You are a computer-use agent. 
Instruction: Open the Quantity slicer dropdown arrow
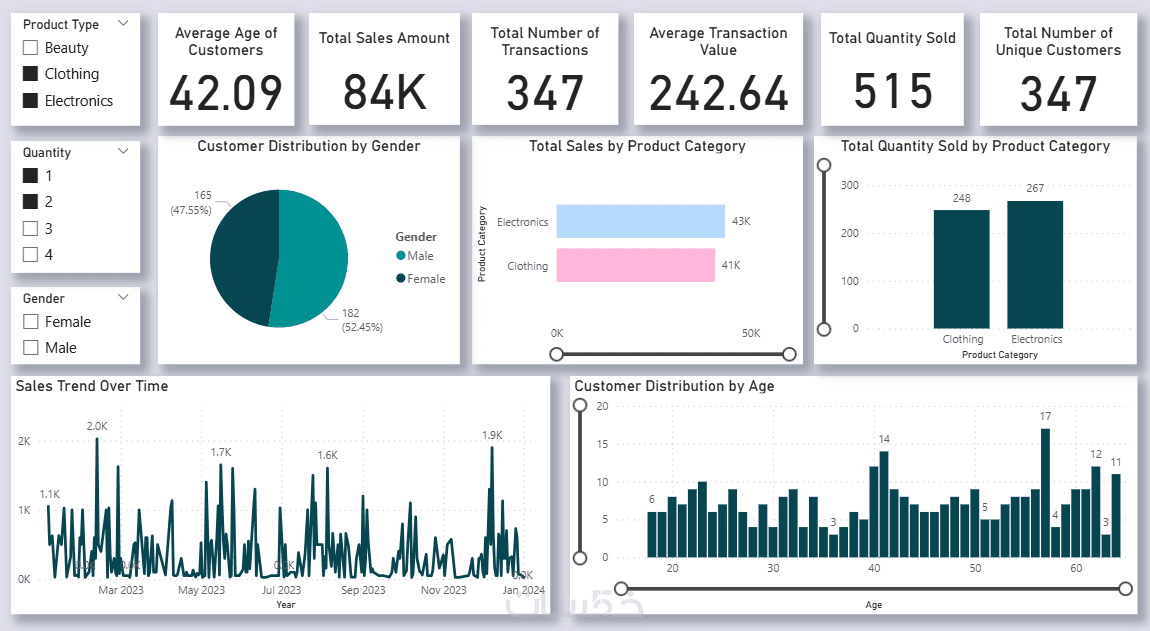[x=123, y=151]
